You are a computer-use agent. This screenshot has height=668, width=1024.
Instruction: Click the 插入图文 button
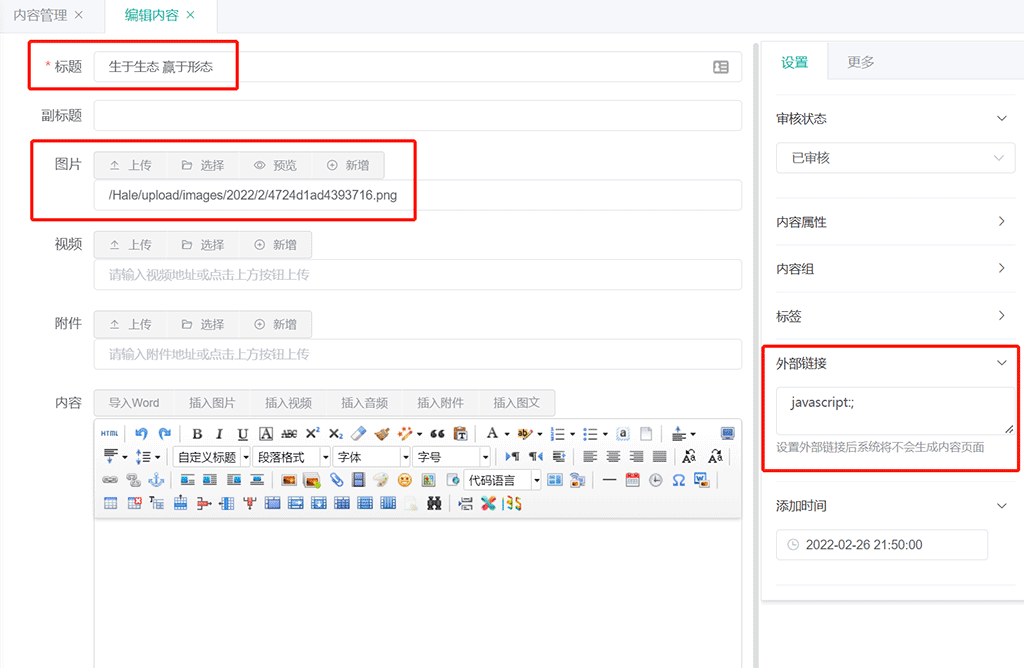(x=517, y=403)
